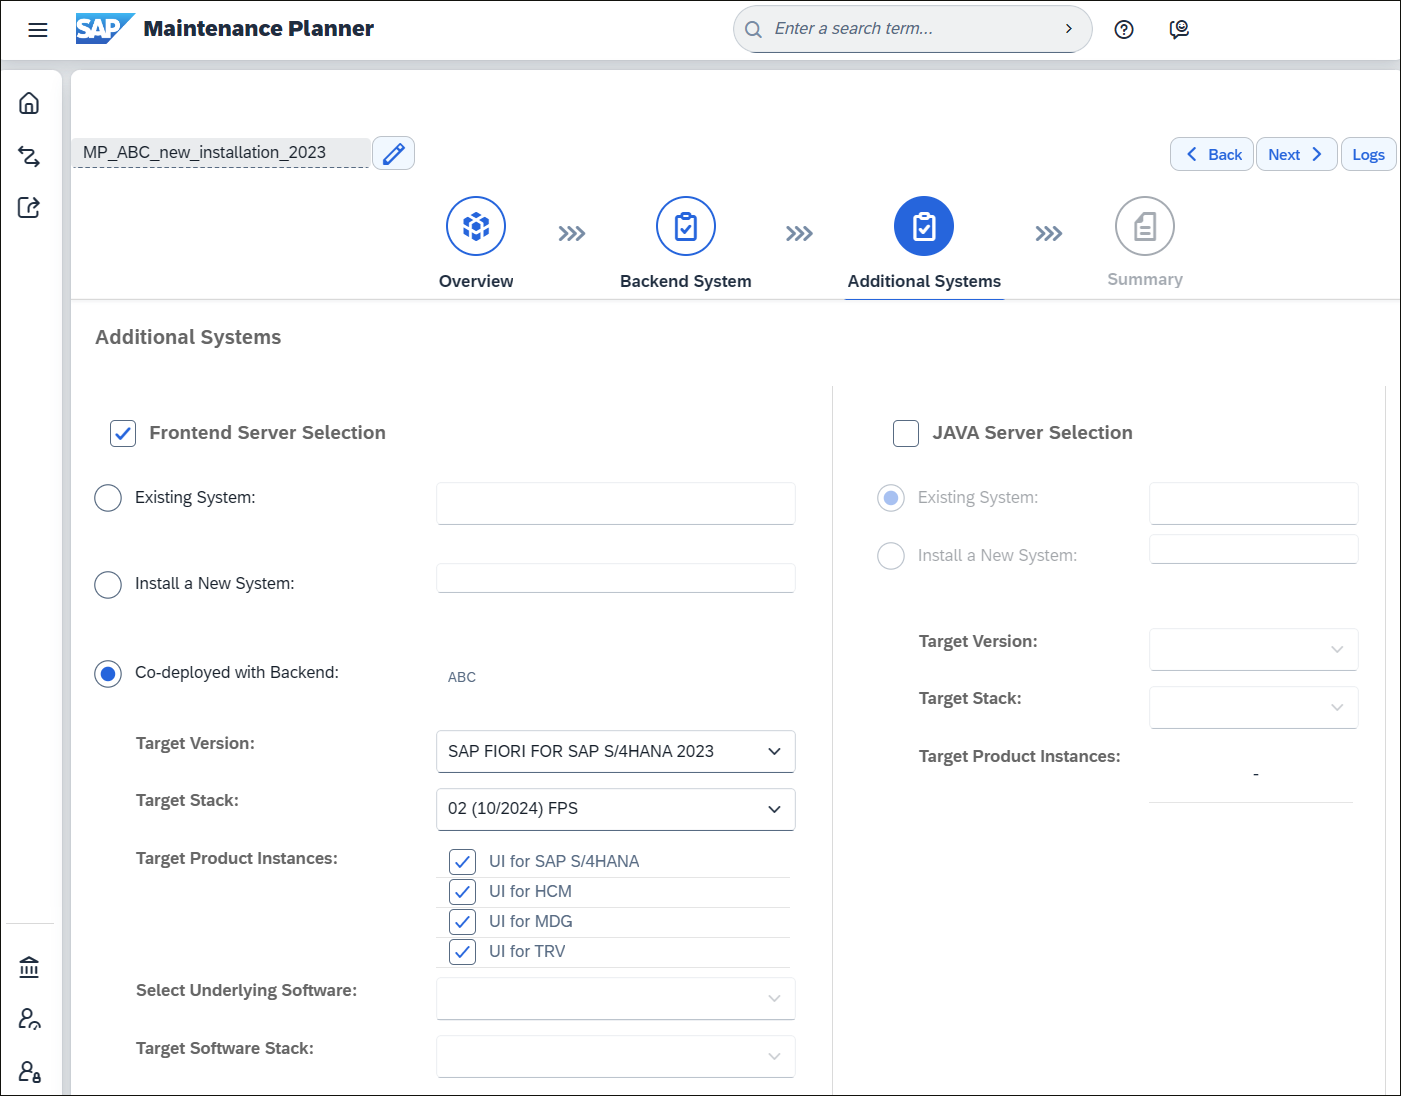This screenshot has width=1401, height=1096.
Task: Click the Maintenance Planner title
Action: 259,29
